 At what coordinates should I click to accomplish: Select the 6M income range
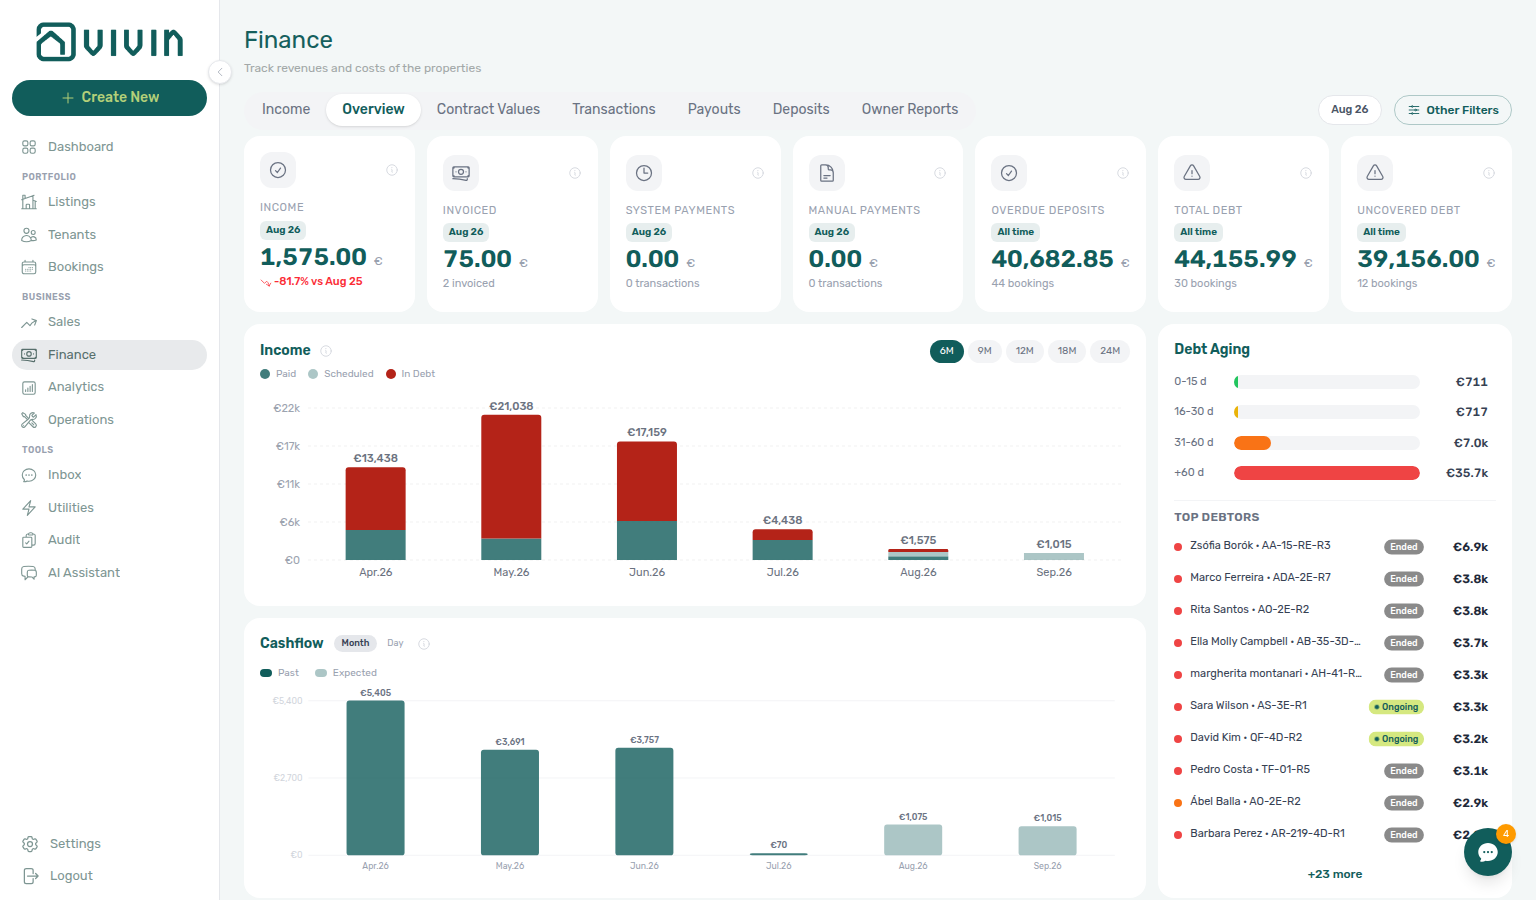click(946, 351)
